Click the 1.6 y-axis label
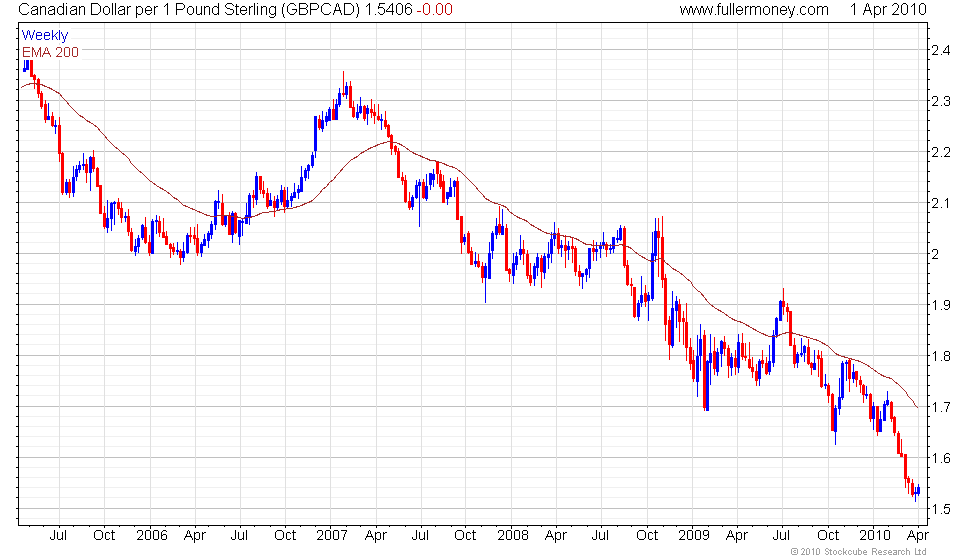Viewport: 980px width, 560px height. point(941,458)
